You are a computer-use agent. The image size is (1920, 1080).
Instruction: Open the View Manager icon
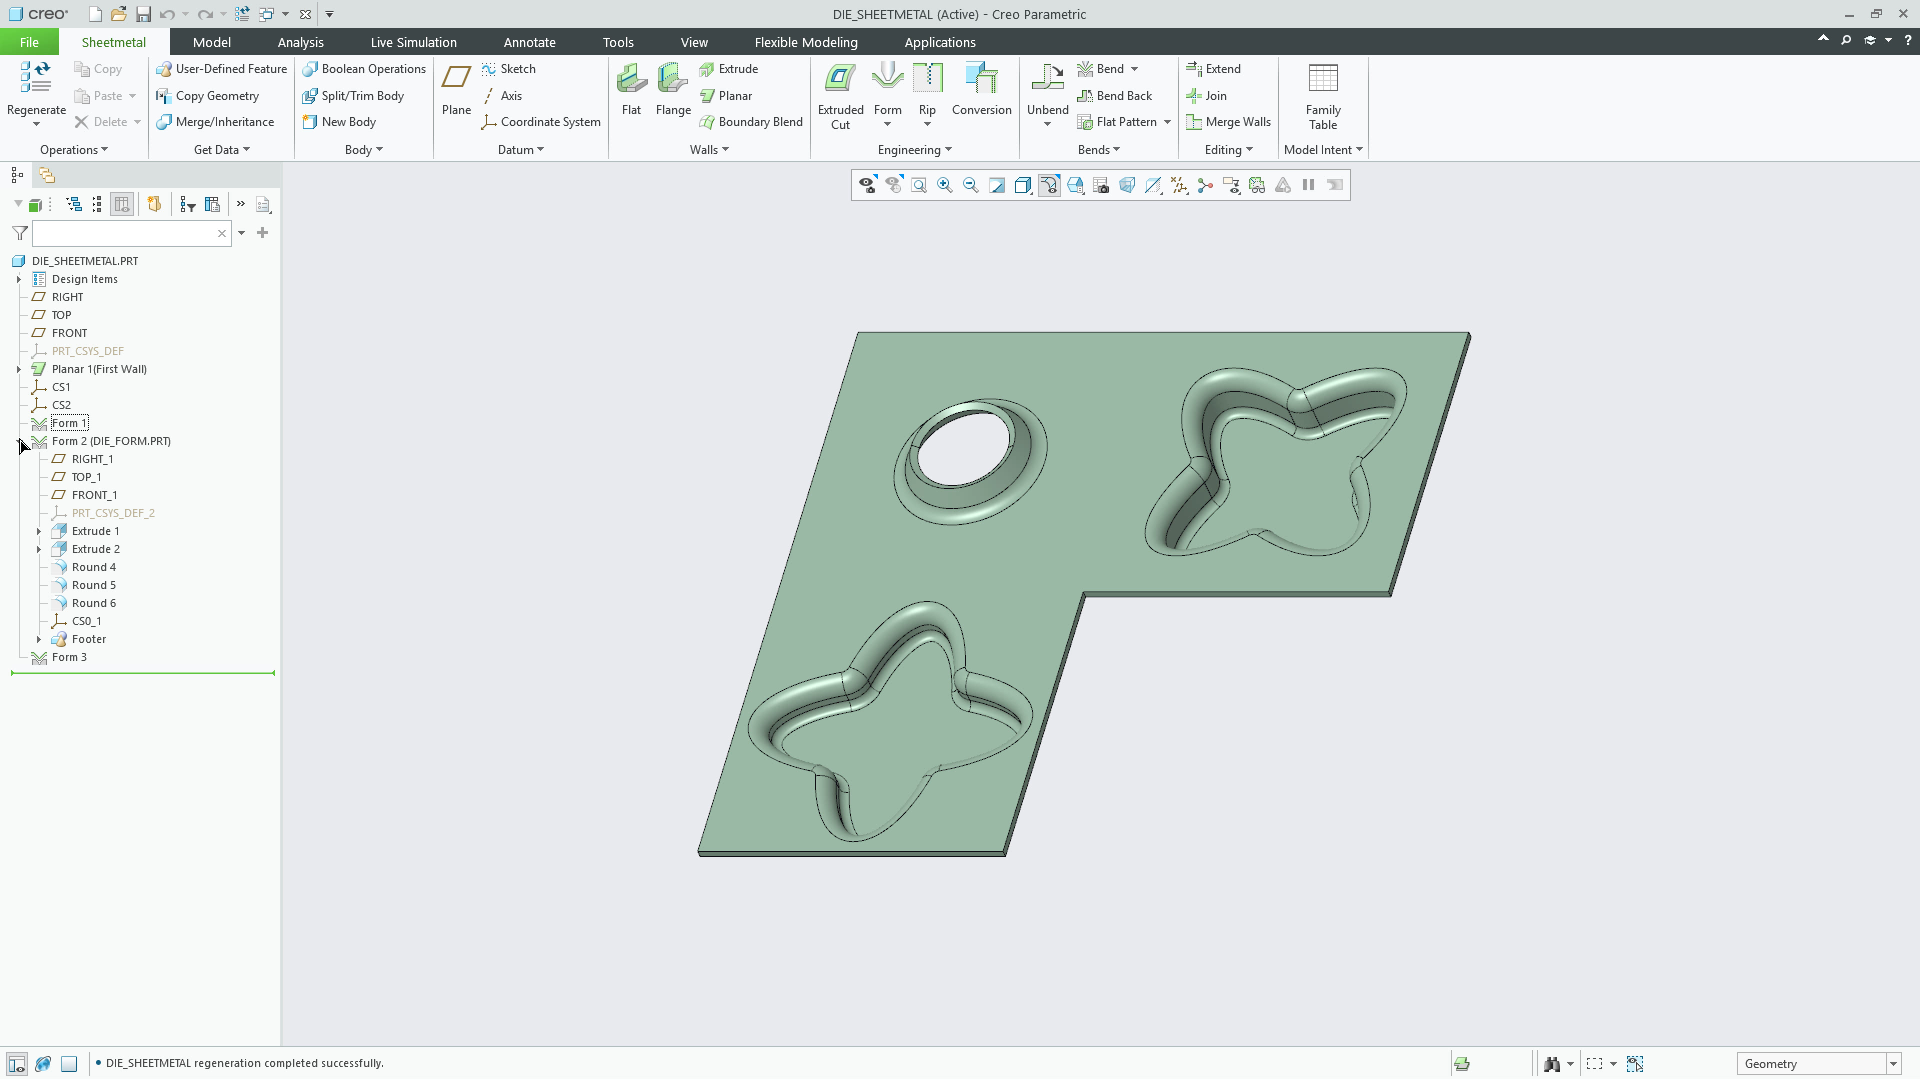(x=1101, y=185)
